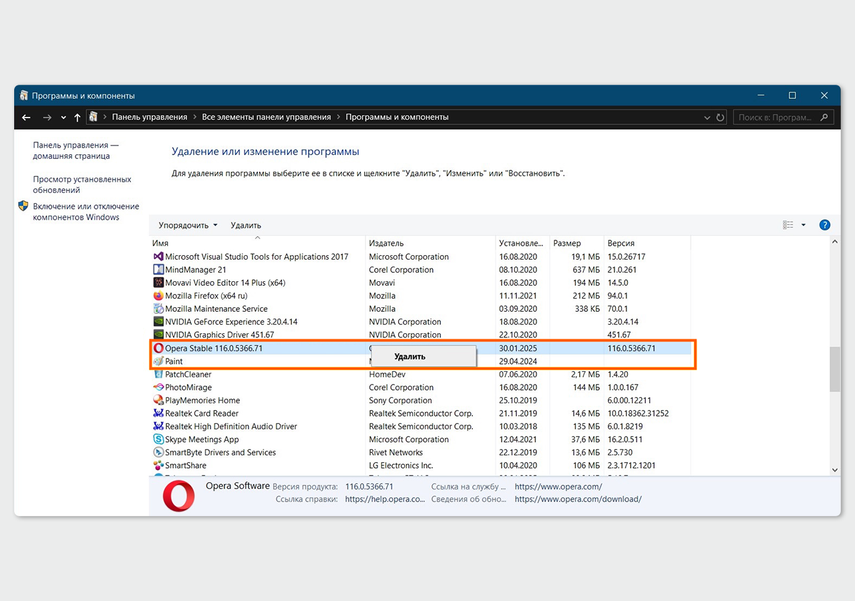This screenshot has width=855, height=601.
Task: Navigate back with the back arrow
Action: (x=27, y=117)
